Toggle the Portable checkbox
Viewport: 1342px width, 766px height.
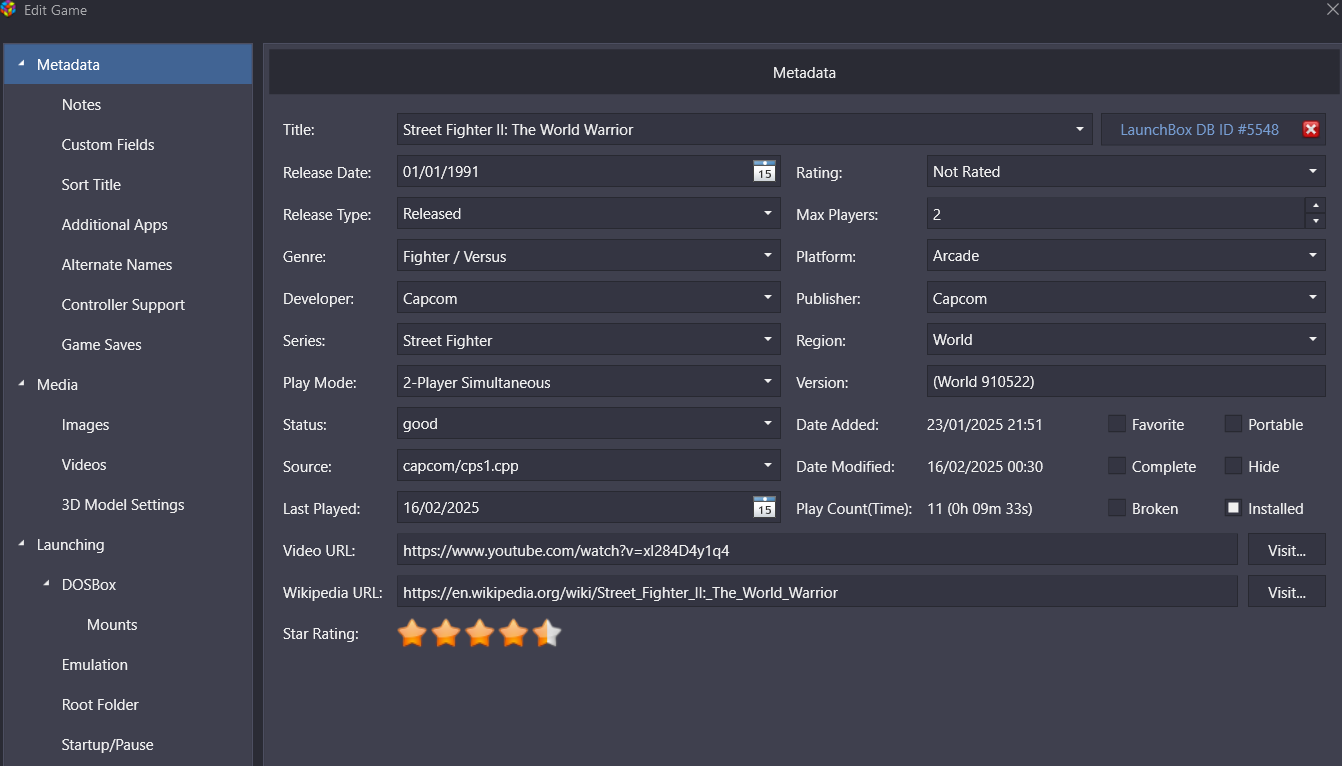tap(1233, 424)
